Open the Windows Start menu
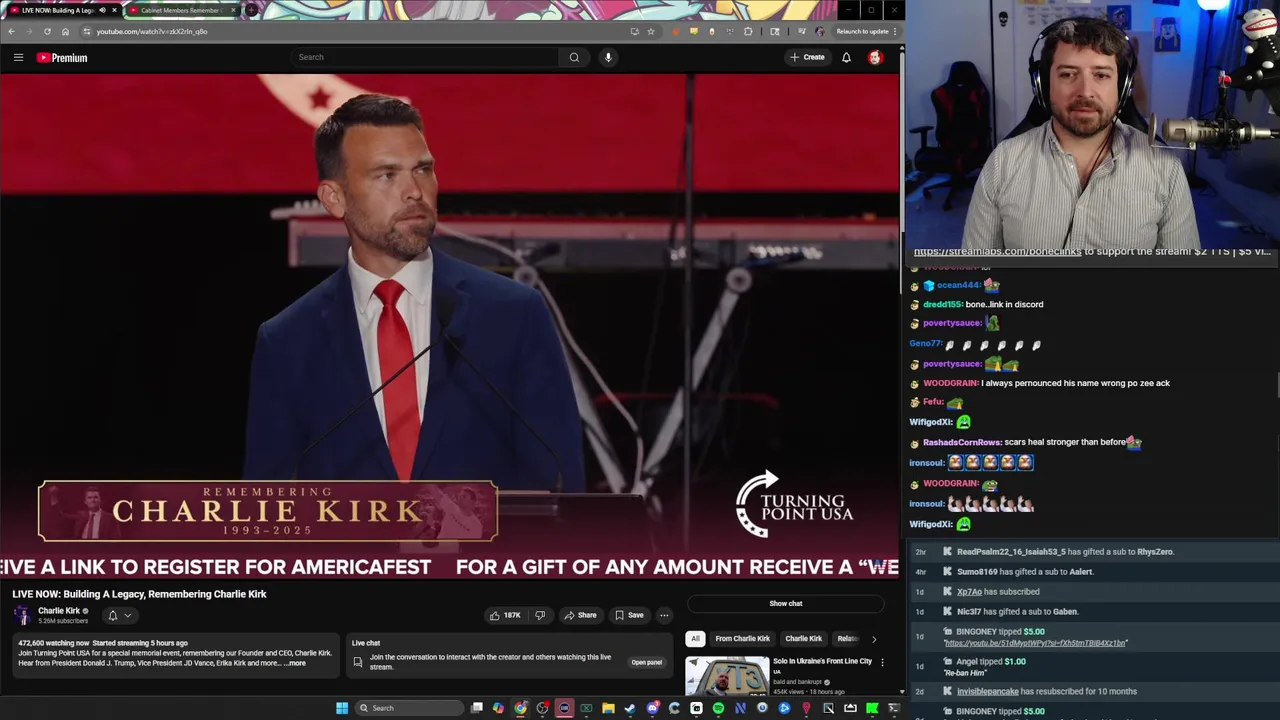Screen dimensions: 1280x720 (x=342, y=708)
